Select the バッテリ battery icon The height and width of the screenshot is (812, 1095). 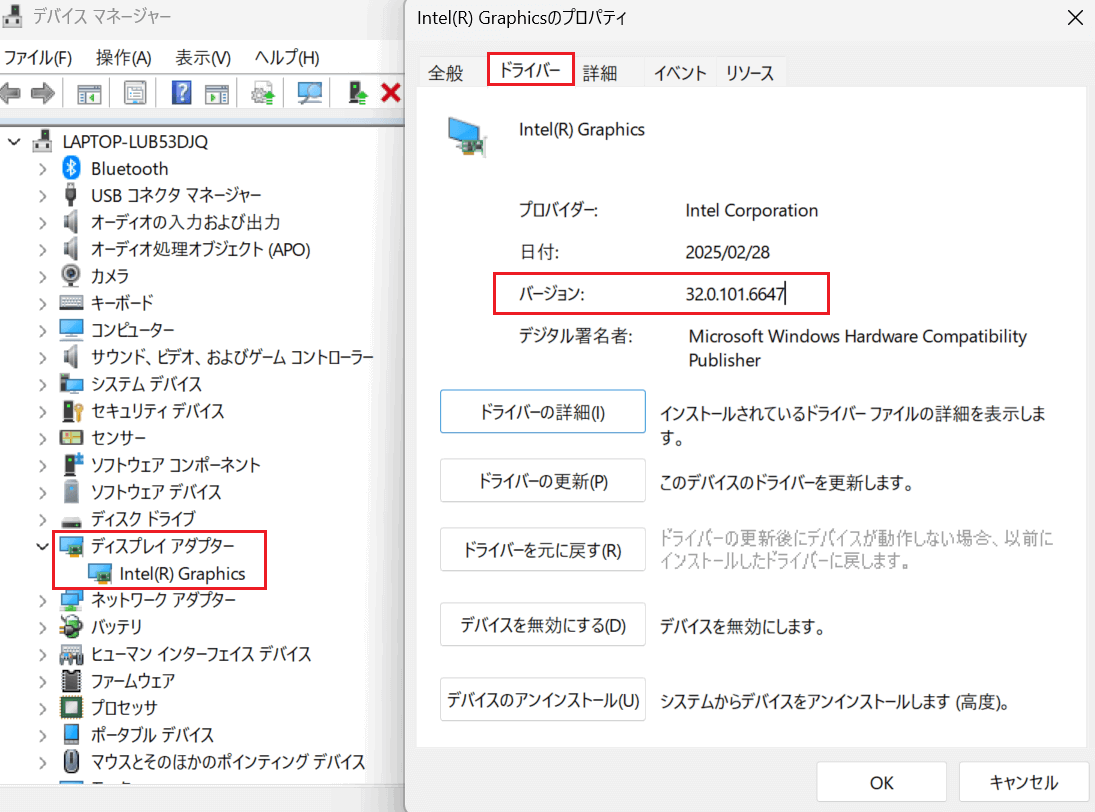click(x=71, y=626)
